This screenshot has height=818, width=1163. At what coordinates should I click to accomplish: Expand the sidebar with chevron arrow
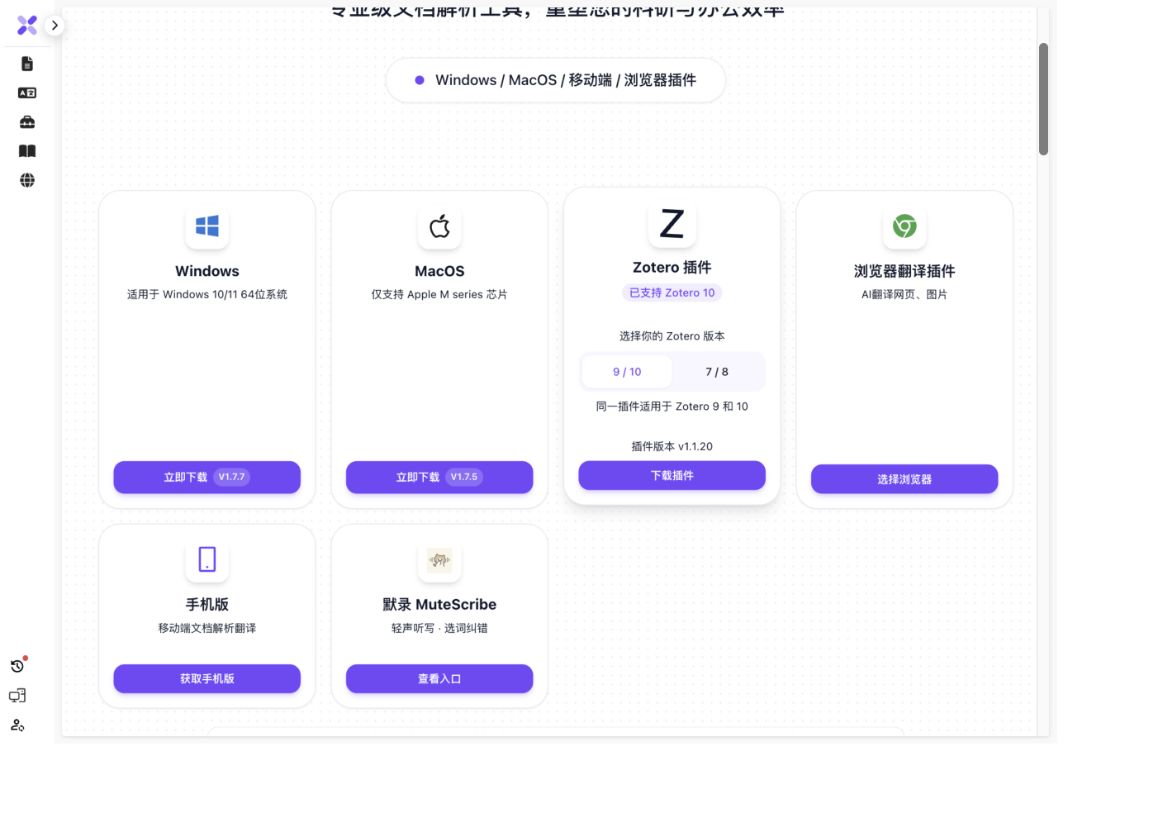coord(54,25)
